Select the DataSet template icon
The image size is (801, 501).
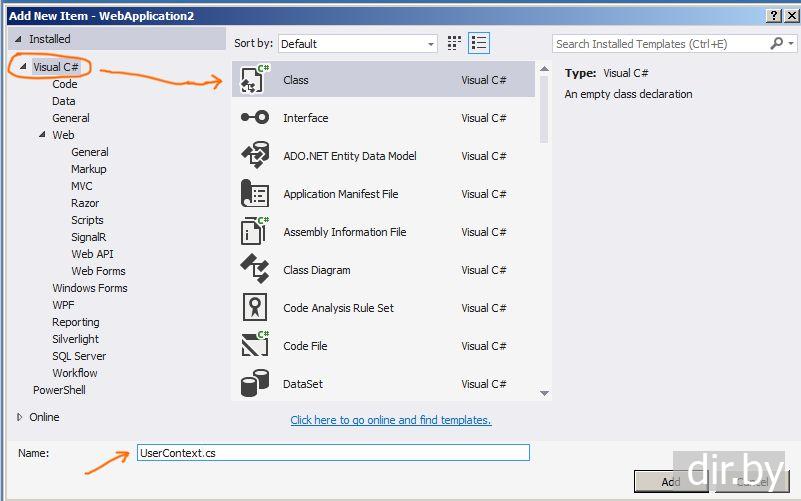(254, 384)
